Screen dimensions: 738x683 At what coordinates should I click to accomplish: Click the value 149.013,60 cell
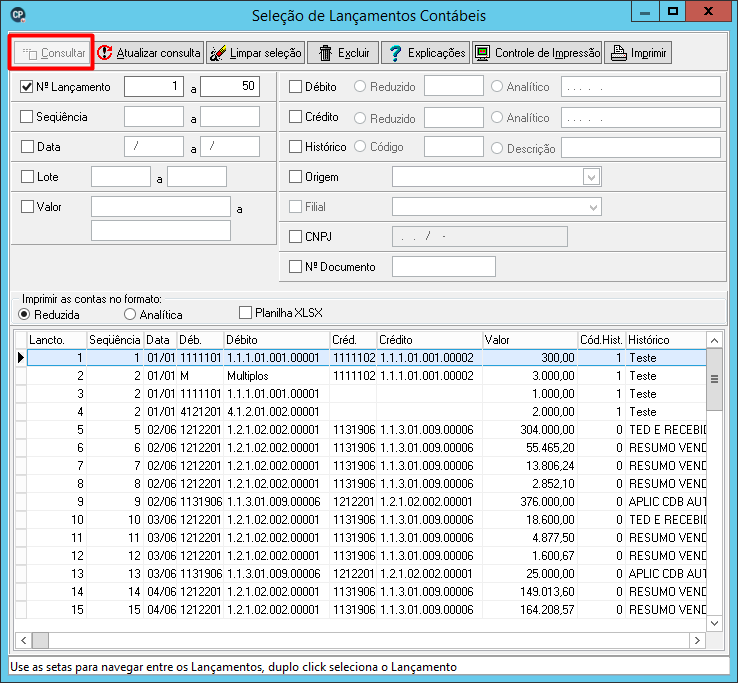point(530,592)
